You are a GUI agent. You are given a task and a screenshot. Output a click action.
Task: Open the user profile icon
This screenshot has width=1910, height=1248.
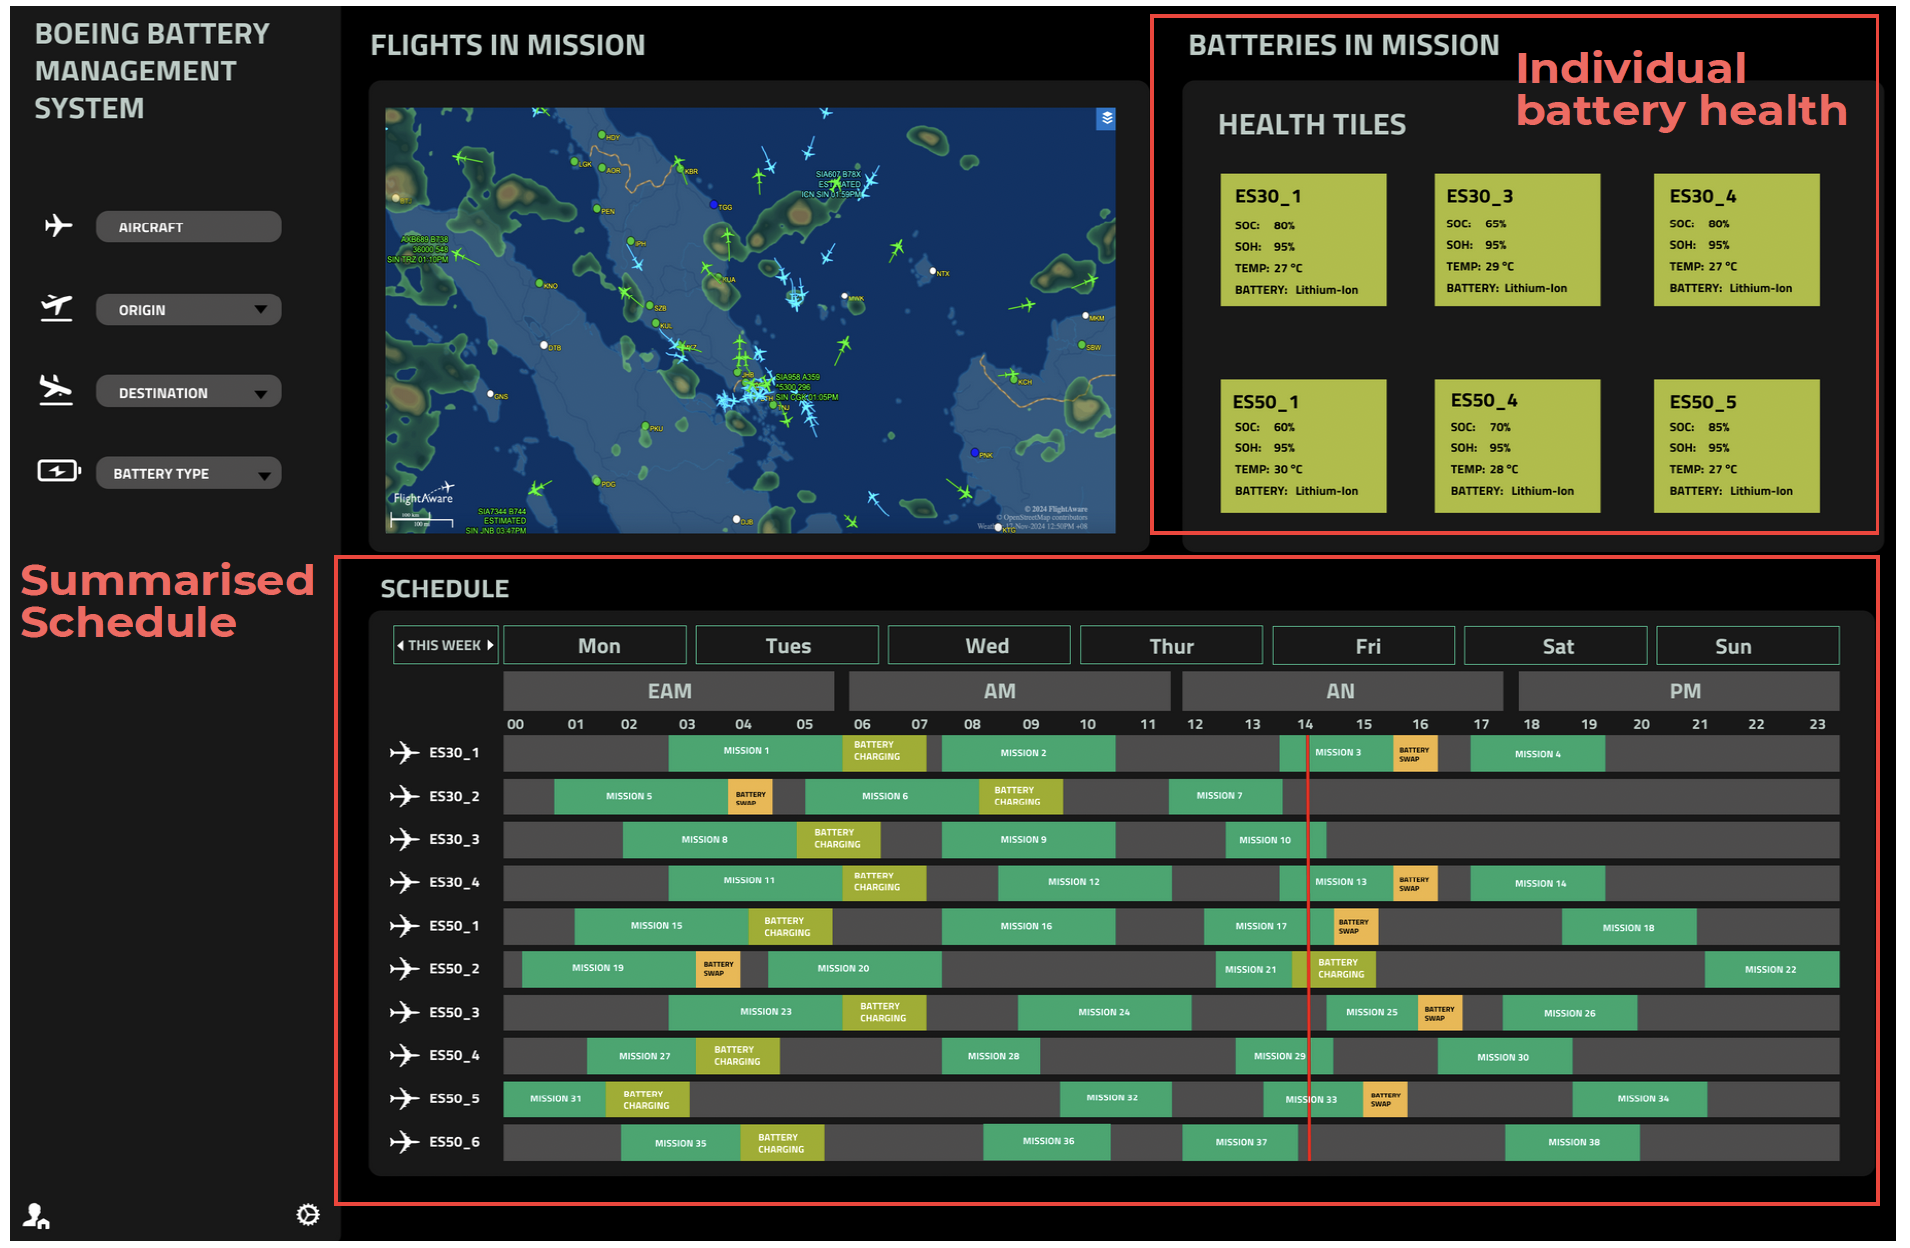(x=37, y=1215)
